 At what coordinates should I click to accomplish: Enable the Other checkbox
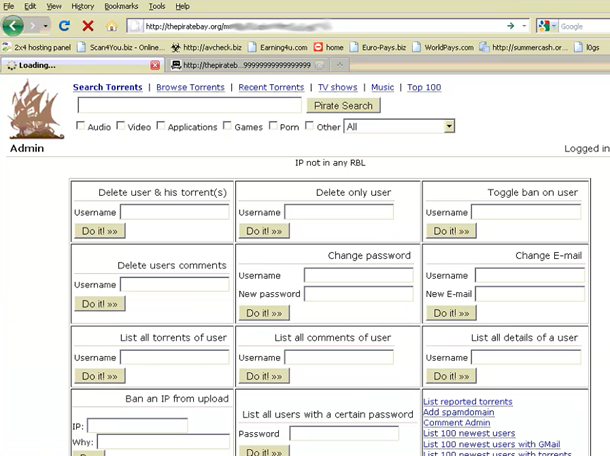tap(310, 126)
